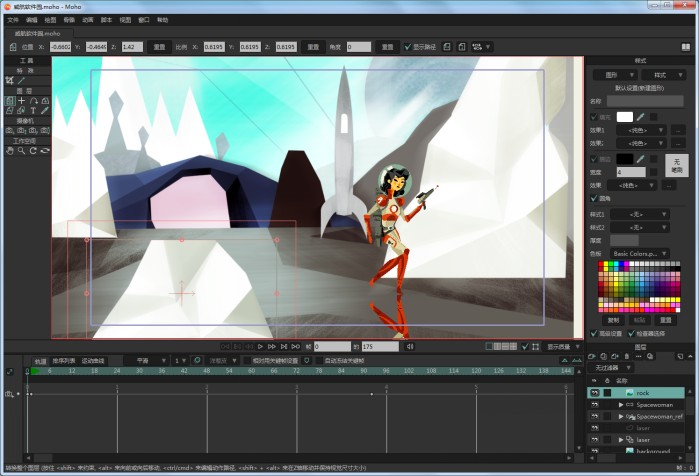Screen dimensions: 699x476
Task: Click the scale reset button
Action: coord(313,47)
